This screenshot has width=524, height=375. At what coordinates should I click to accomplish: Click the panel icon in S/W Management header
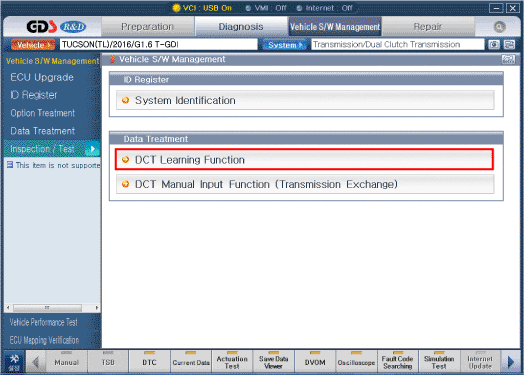508,59
